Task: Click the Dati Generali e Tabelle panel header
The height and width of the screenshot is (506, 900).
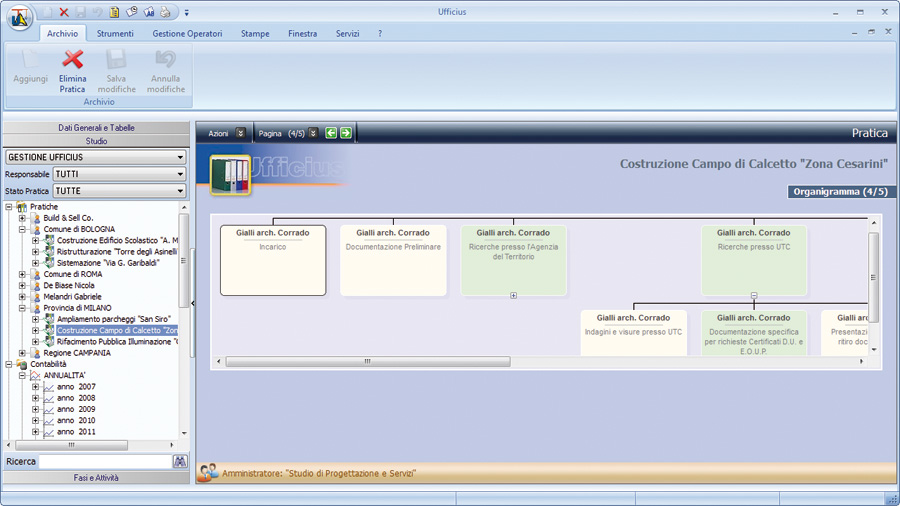Action: tap(96, 127)
